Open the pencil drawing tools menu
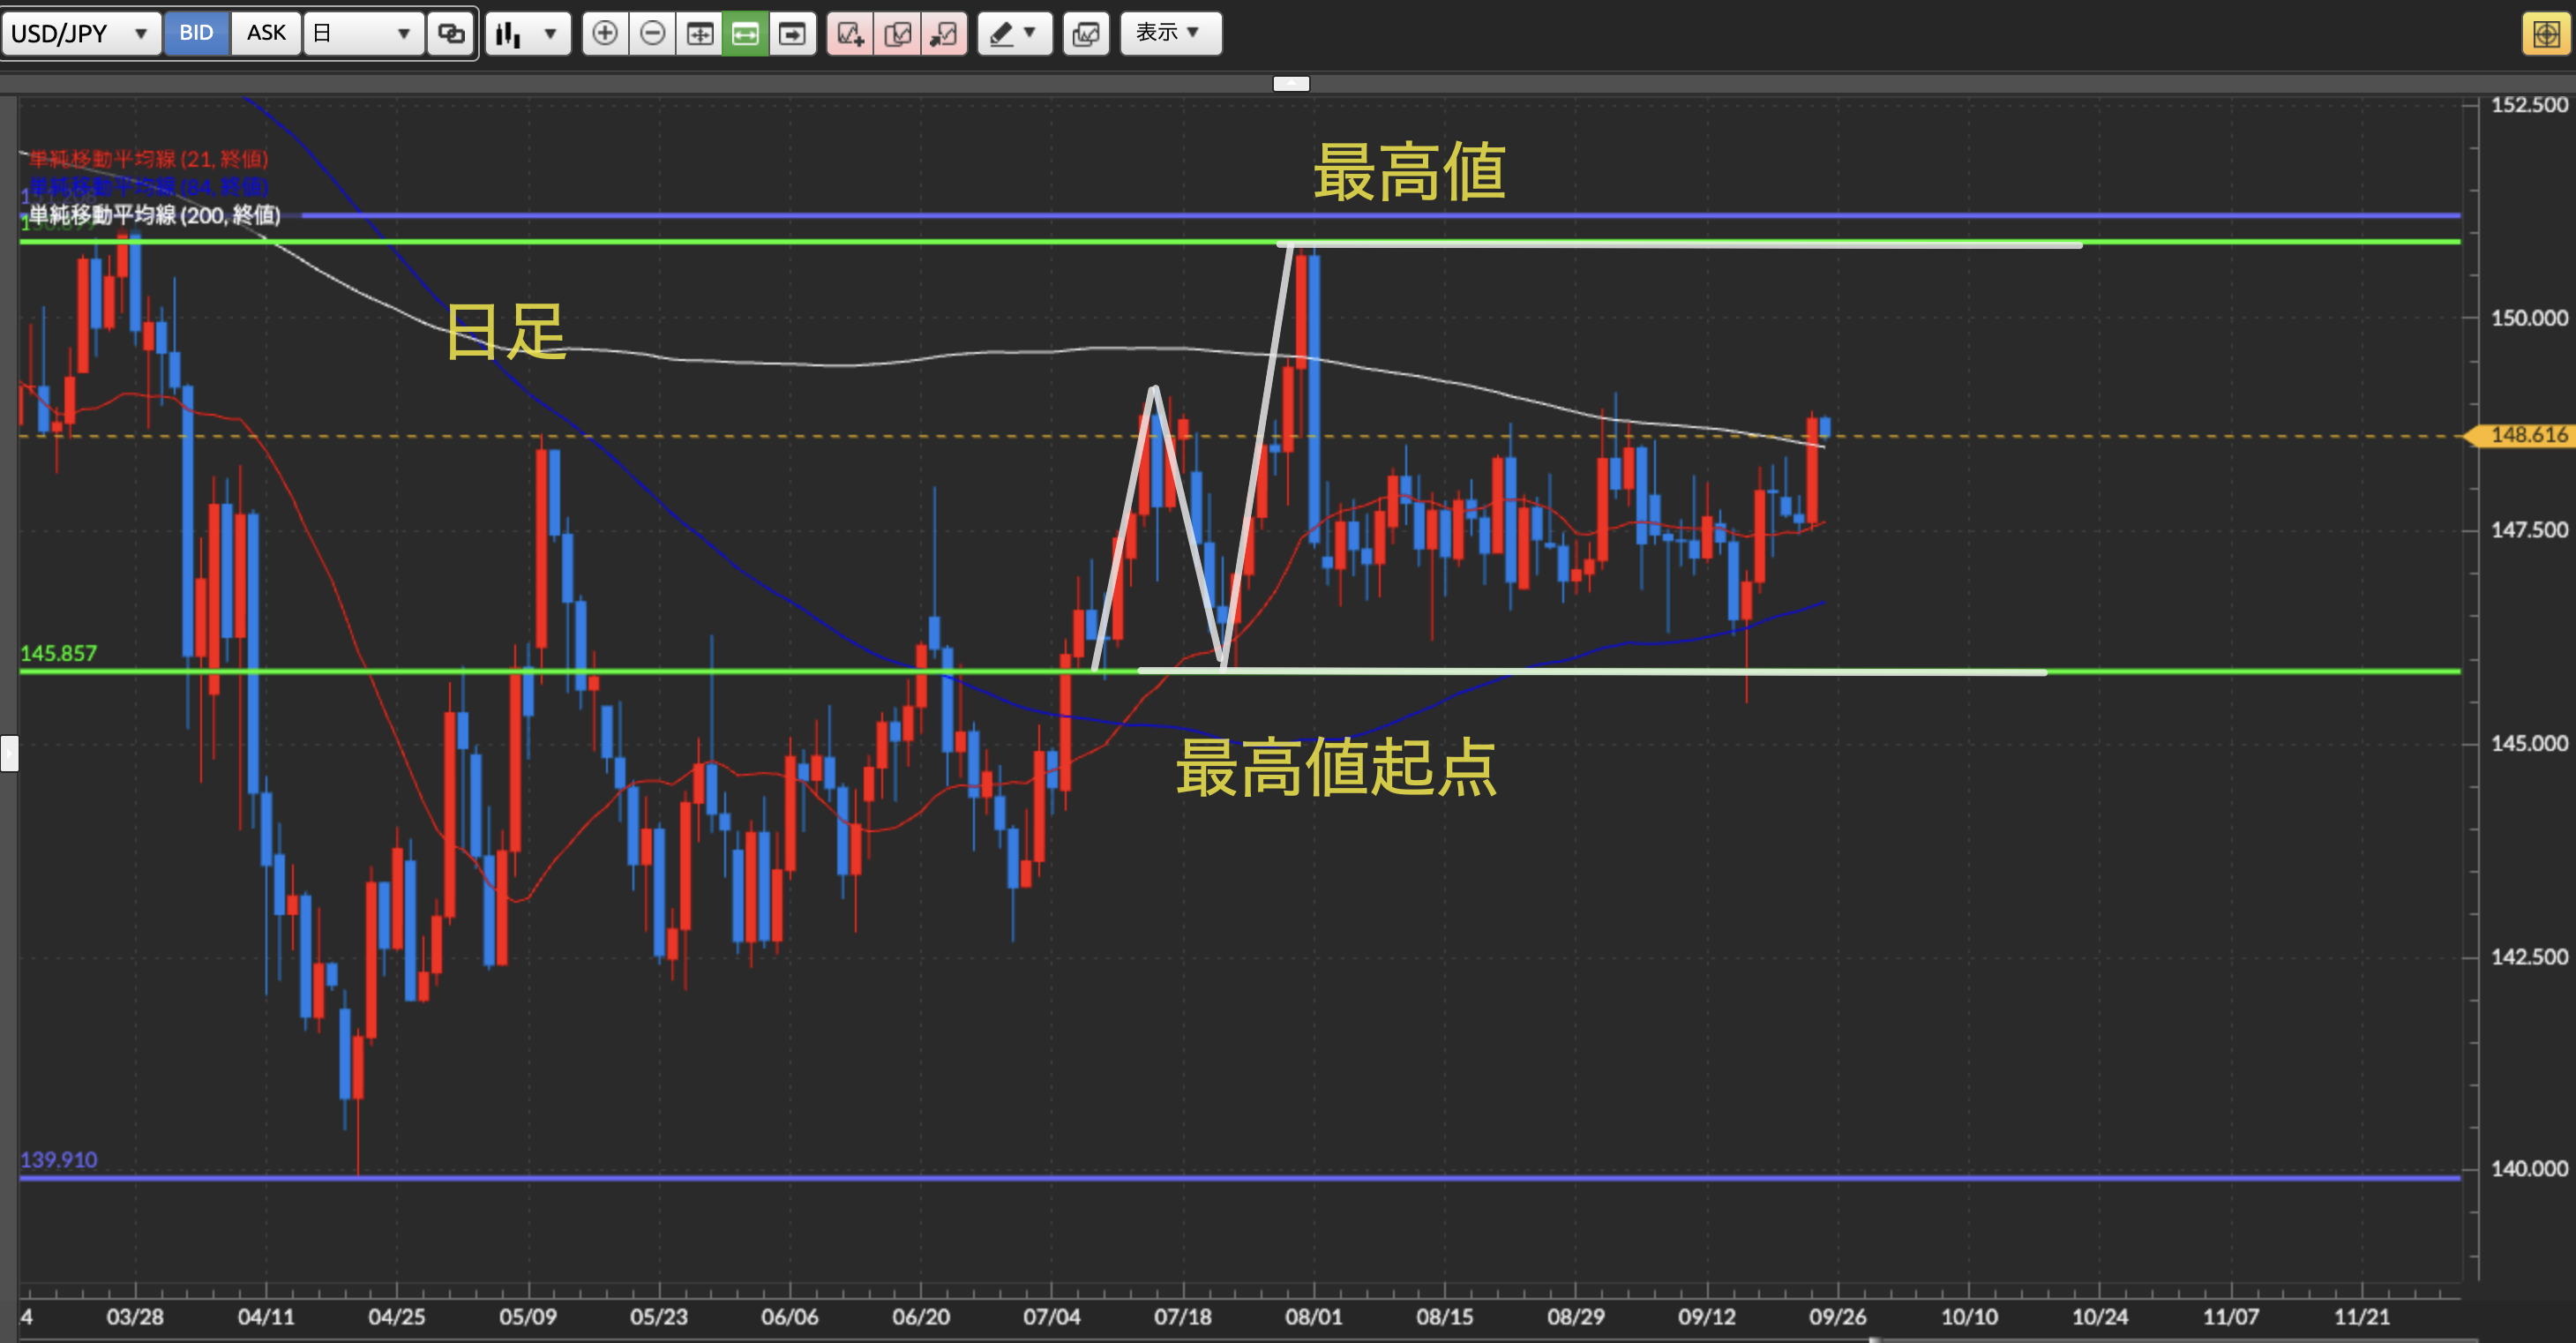The height and width of the screenshot is (1343, 2576). click(x=1013, y=34)
